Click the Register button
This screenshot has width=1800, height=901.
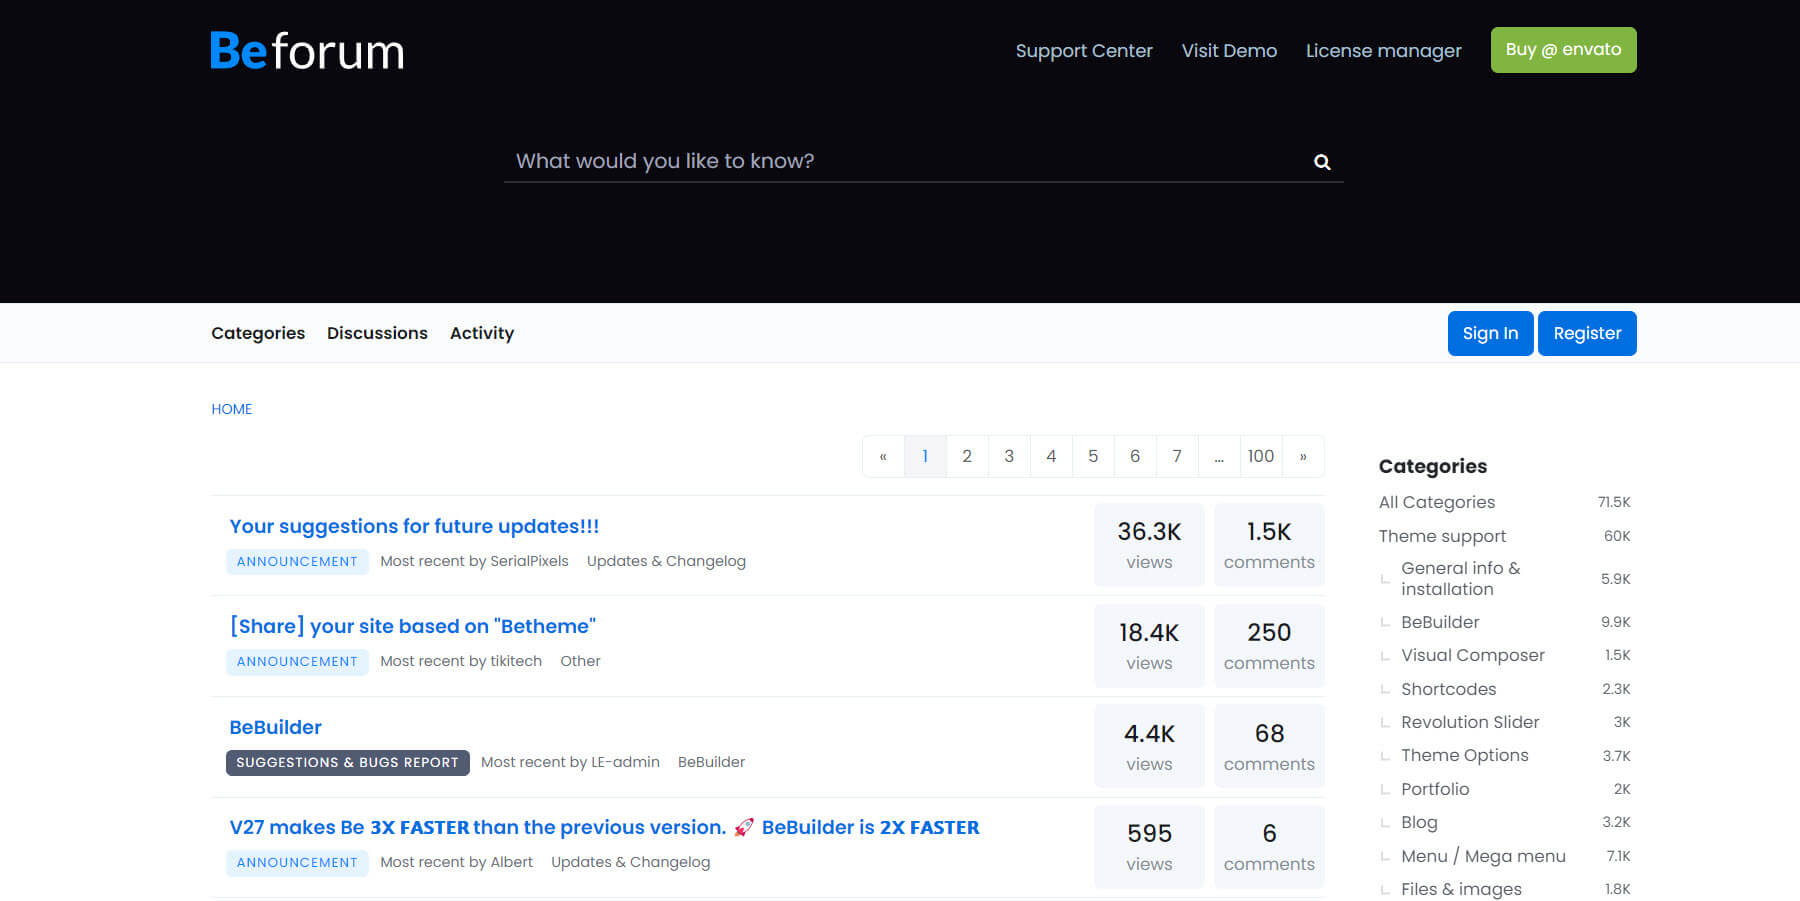pos(1587,333)
